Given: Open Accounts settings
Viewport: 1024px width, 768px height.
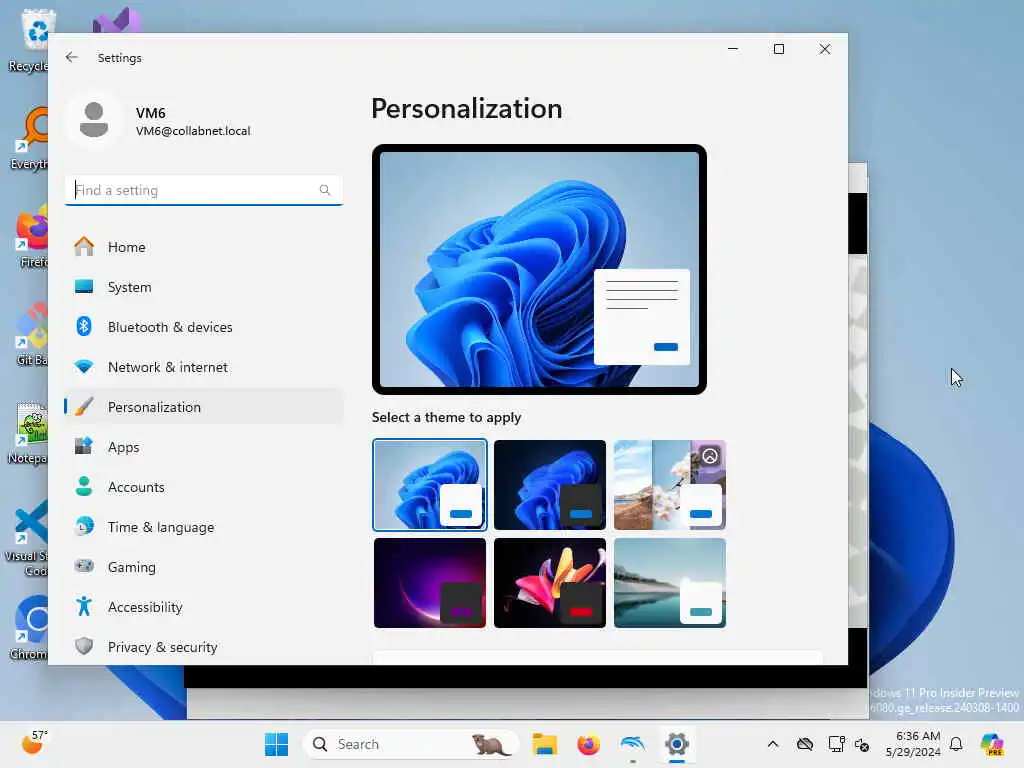Looking at the screenshot, I should (x=204, y=487).
